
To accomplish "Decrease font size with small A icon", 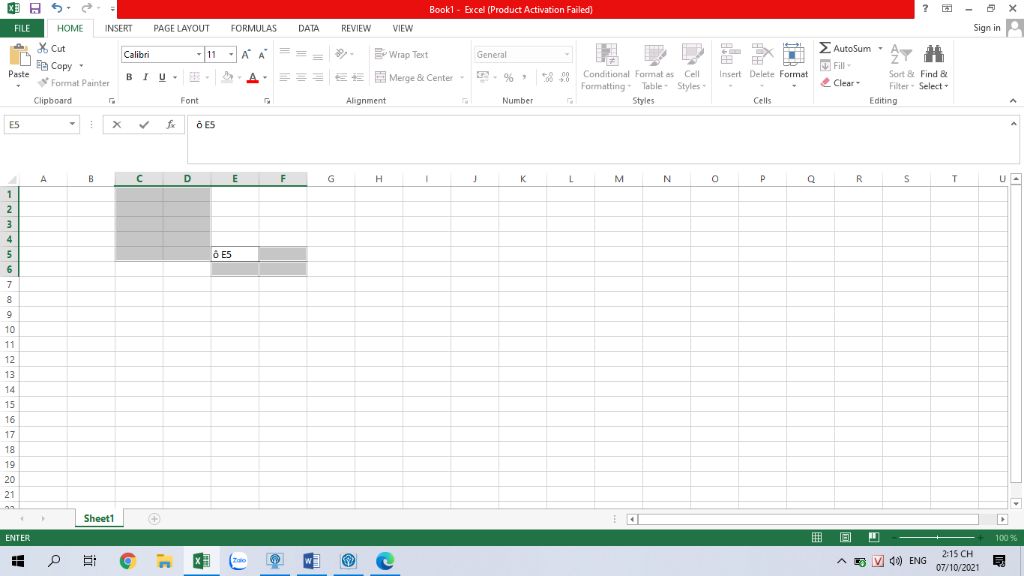I will tap(262, 55).
